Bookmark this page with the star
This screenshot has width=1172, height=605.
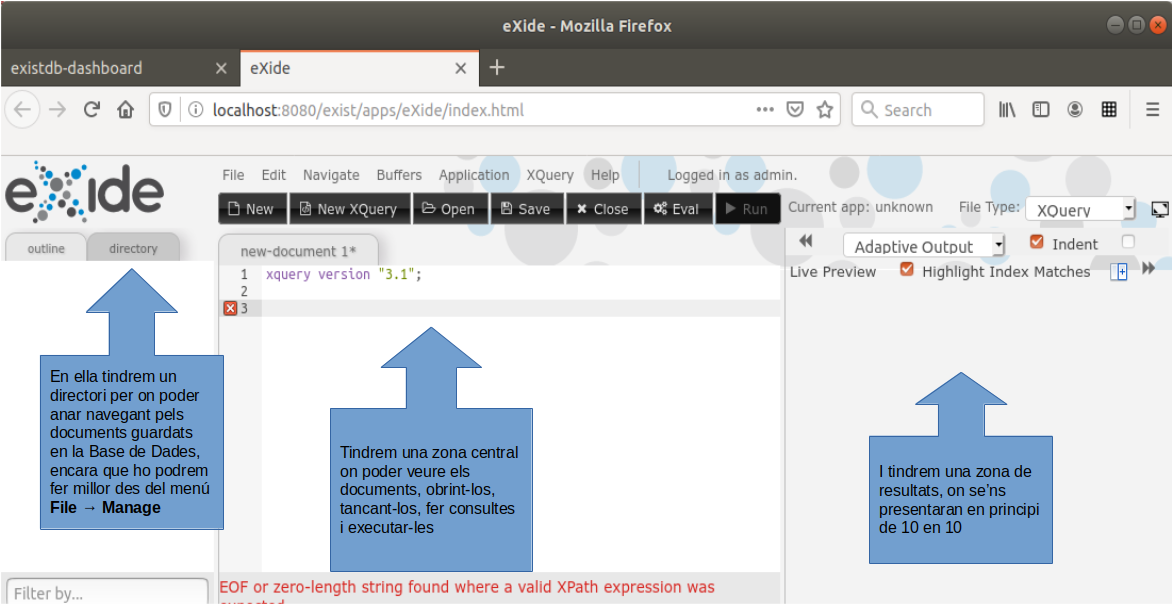(x=824, y=111)
